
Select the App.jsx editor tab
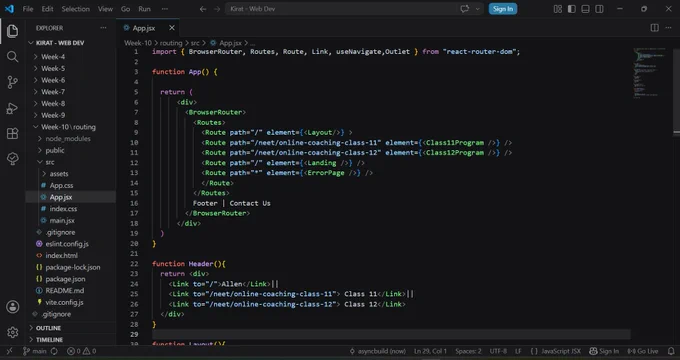point(144,28)
